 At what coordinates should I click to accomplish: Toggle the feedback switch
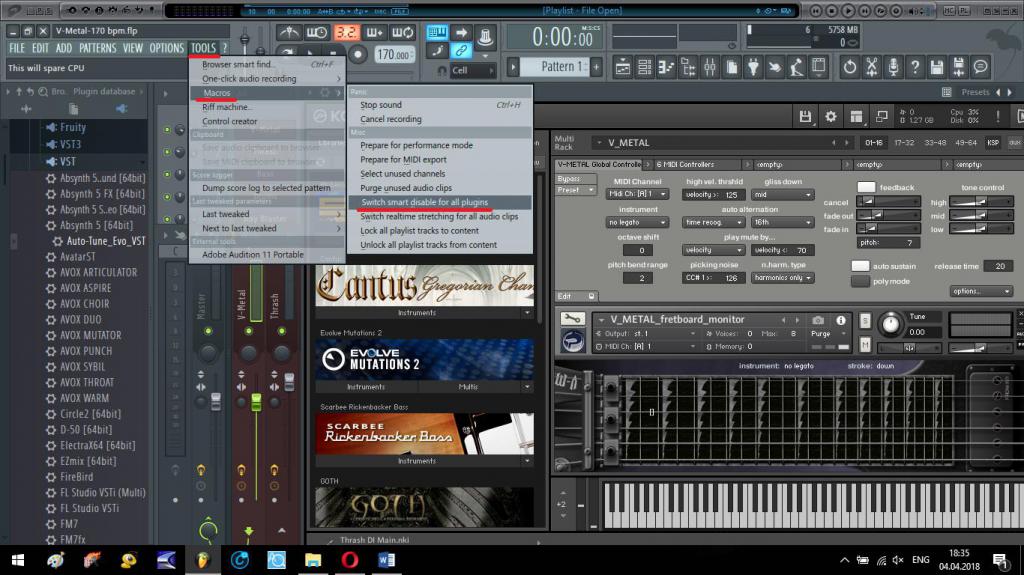point(866,188)
